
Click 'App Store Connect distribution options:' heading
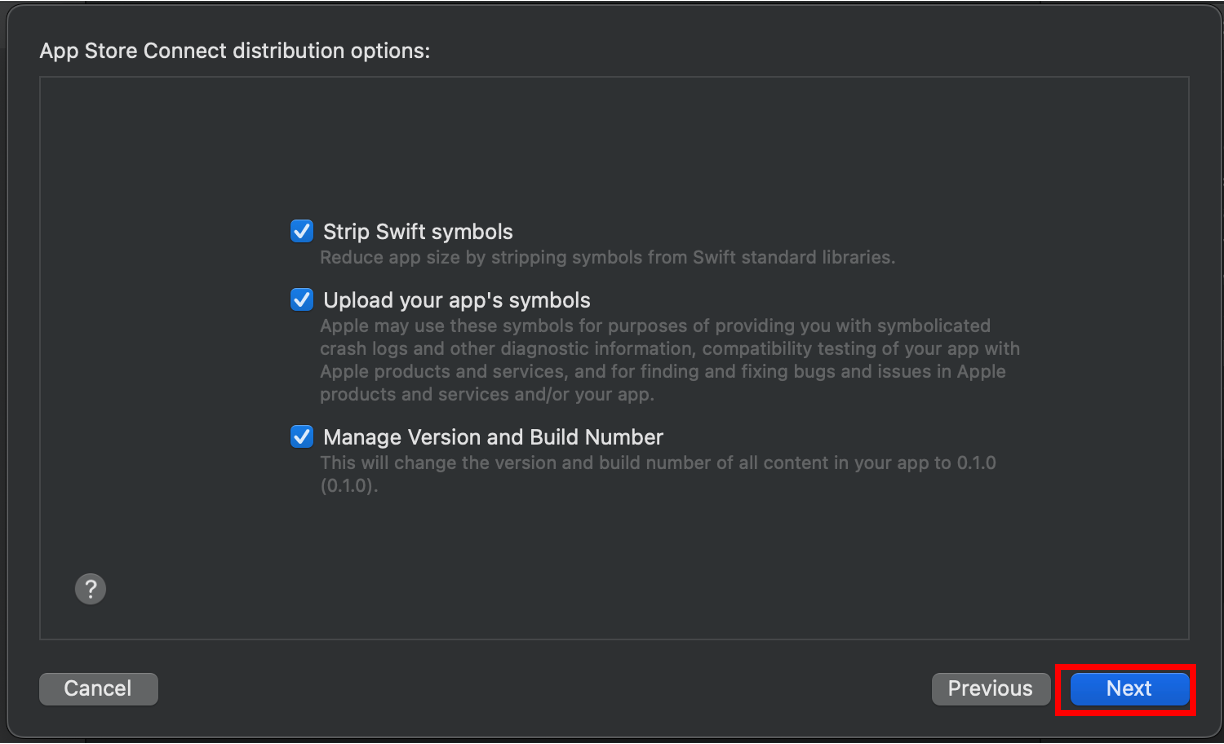pyautogui.click(x=235, y=50)
